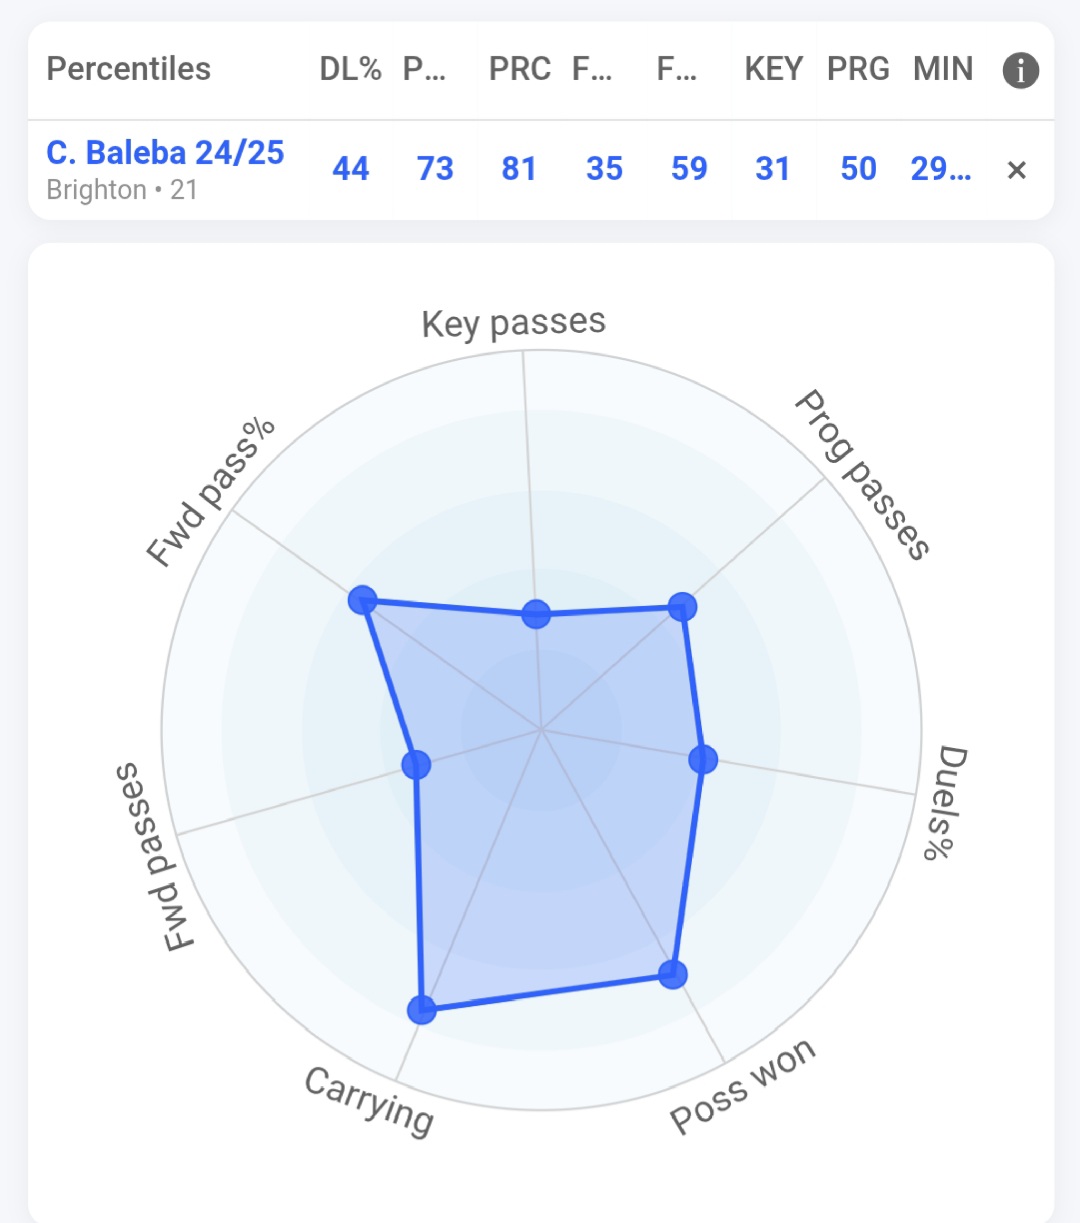Sort by the MIN column header

[942, 69]
